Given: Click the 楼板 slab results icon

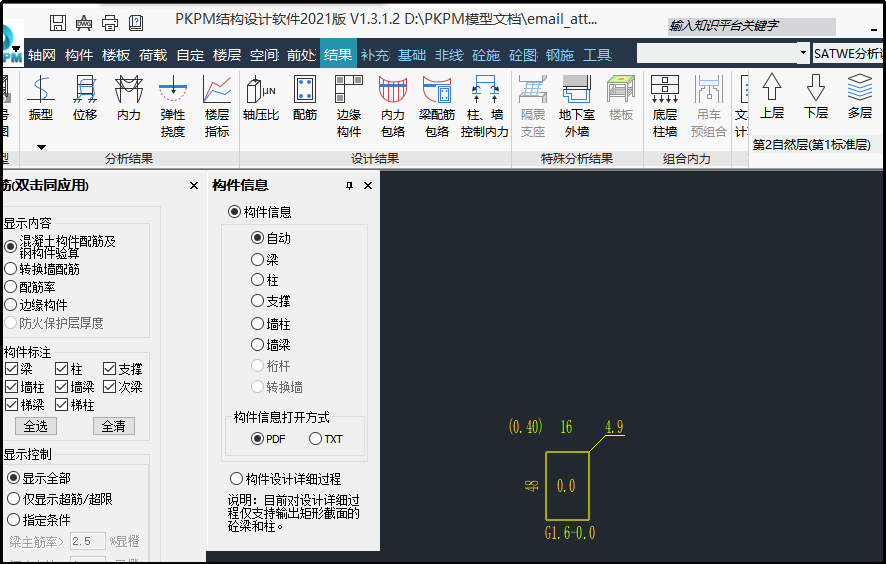Looking at the screenshot, I should click(621, 98).
